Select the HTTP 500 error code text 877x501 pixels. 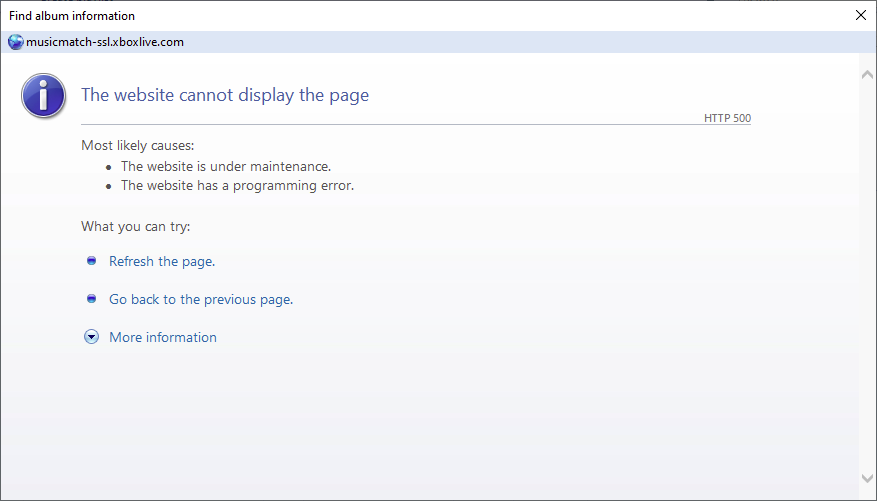727,118
